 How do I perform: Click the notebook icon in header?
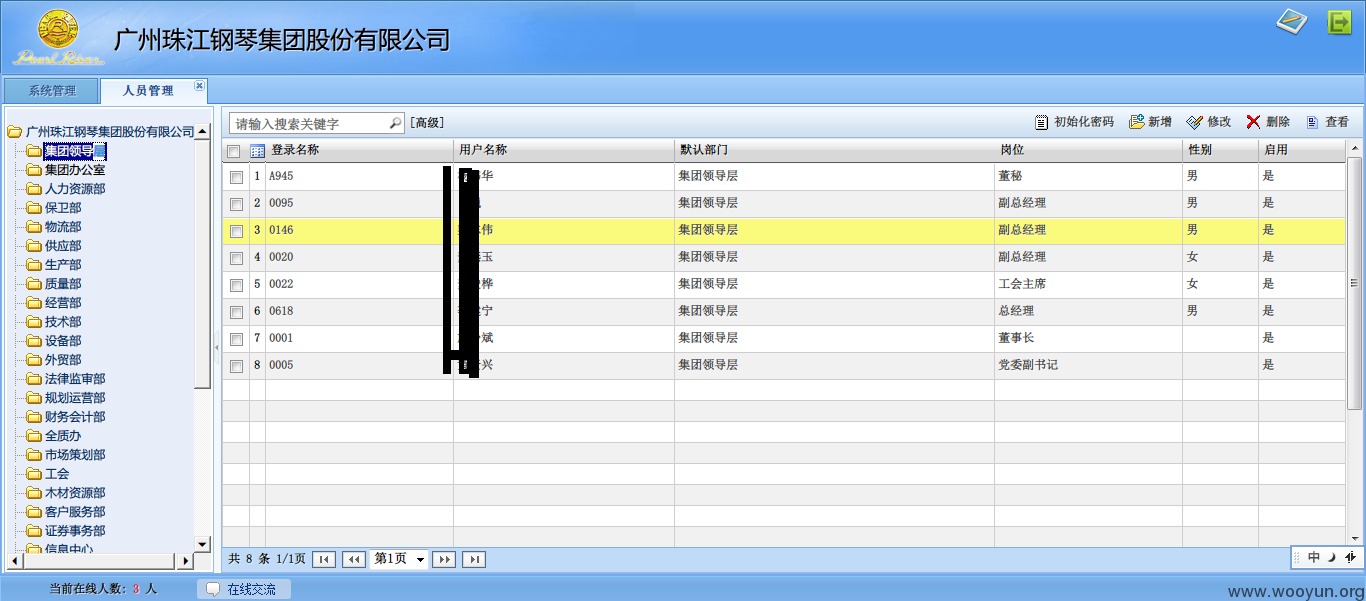[x=1292, y=21]
